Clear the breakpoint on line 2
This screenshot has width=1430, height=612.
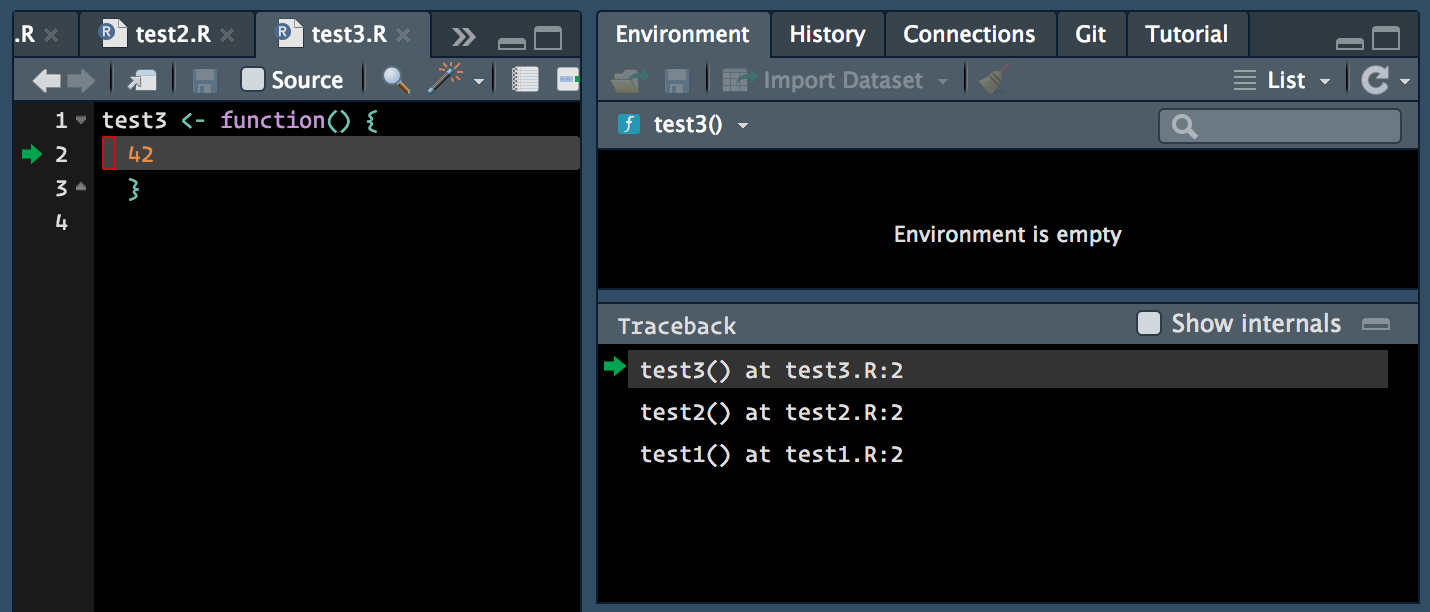(107, 152)
